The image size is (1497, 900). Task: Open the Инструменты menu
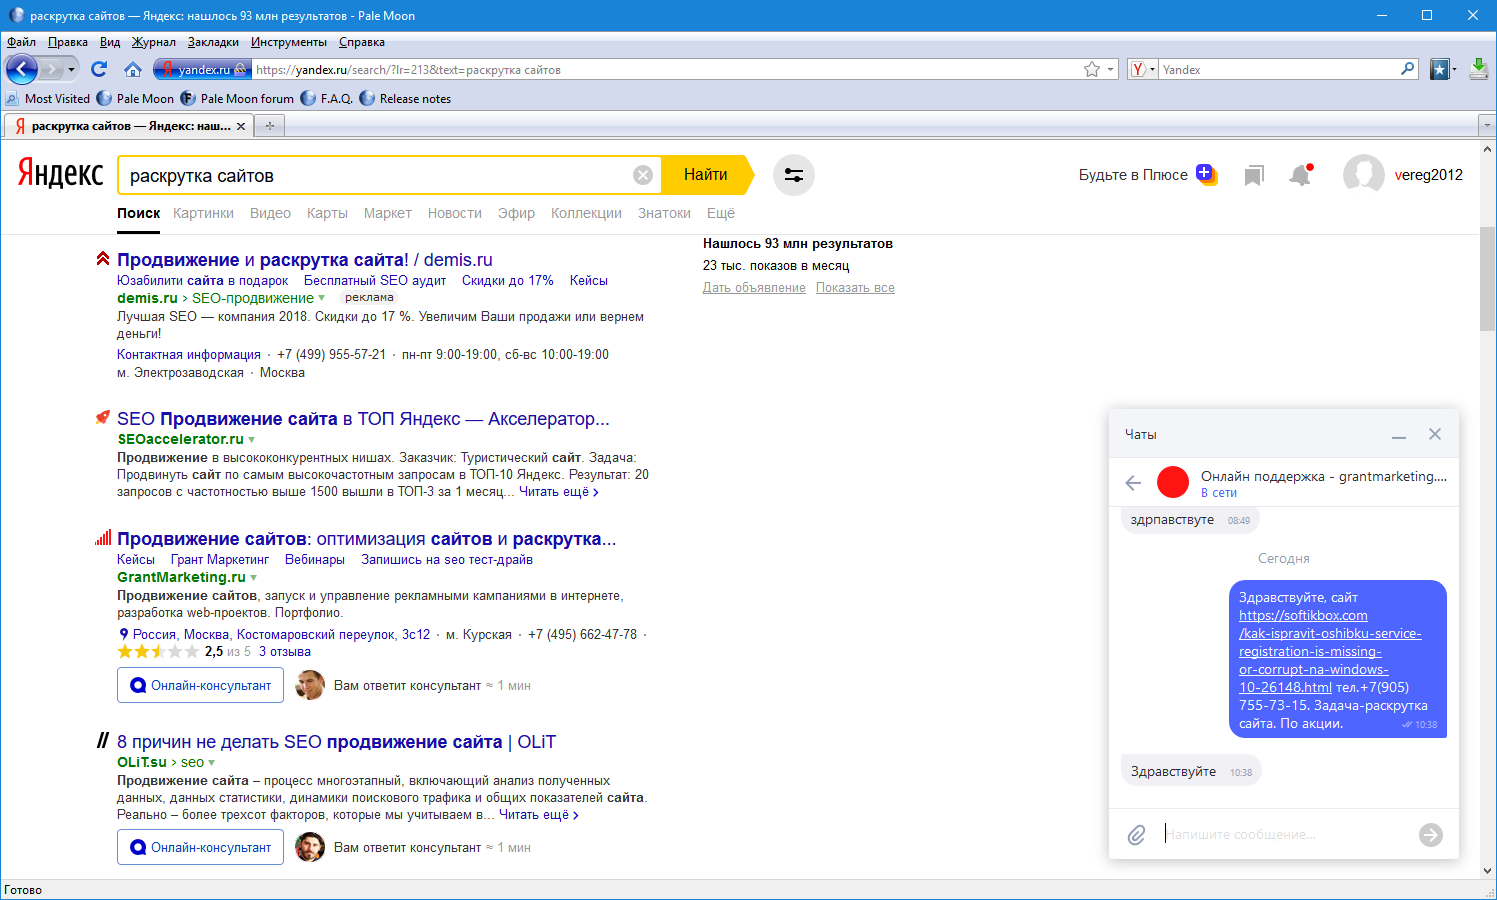coord(288,42)
